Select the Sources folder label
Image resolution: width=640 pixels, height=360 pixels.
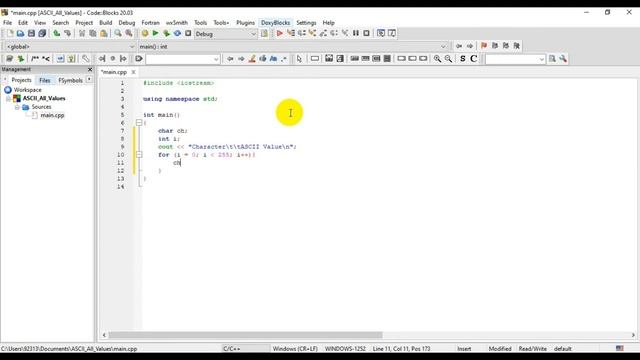tap(41, 107)
